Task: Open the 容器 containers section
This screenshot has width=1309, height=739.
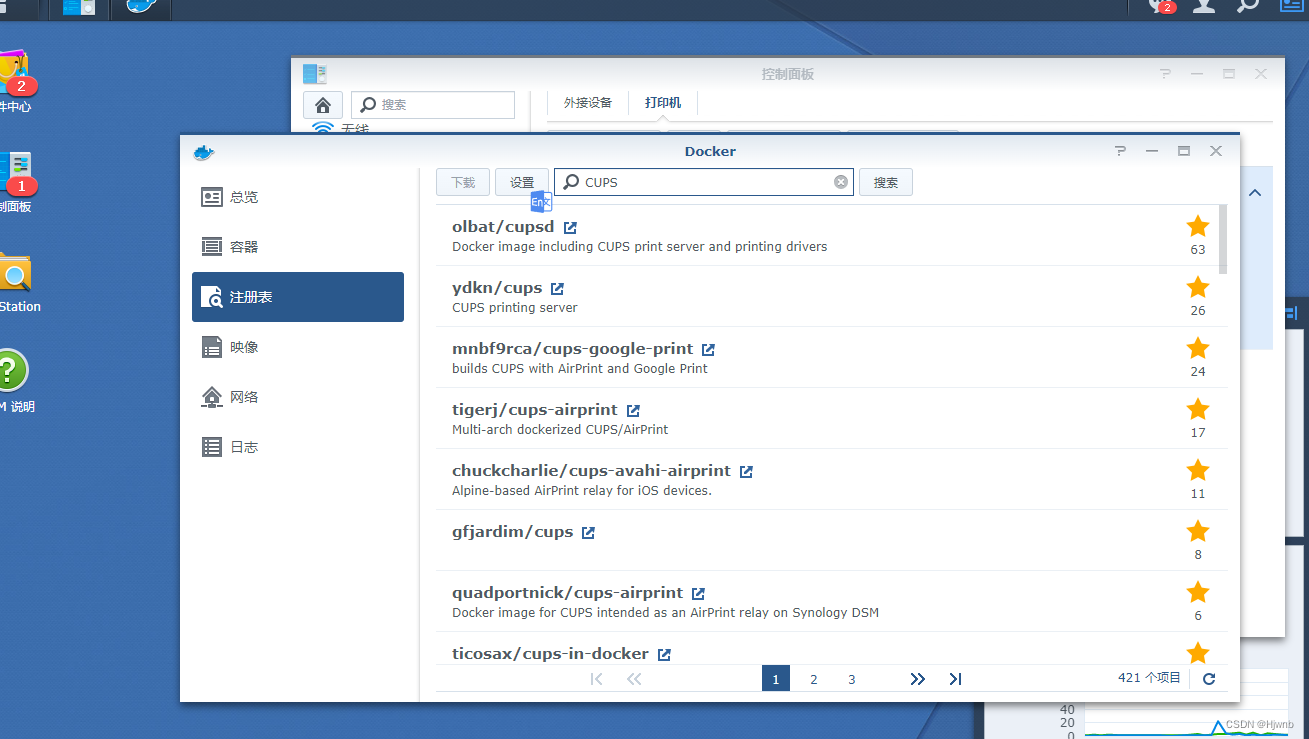Action: pos(298,247)
